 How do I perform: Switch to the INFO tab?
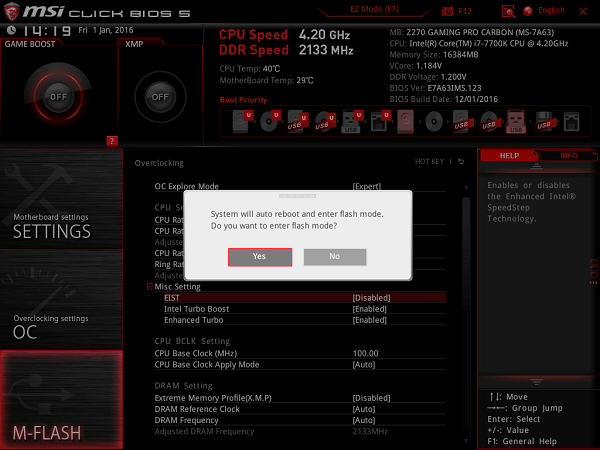[x=569, y=155]
